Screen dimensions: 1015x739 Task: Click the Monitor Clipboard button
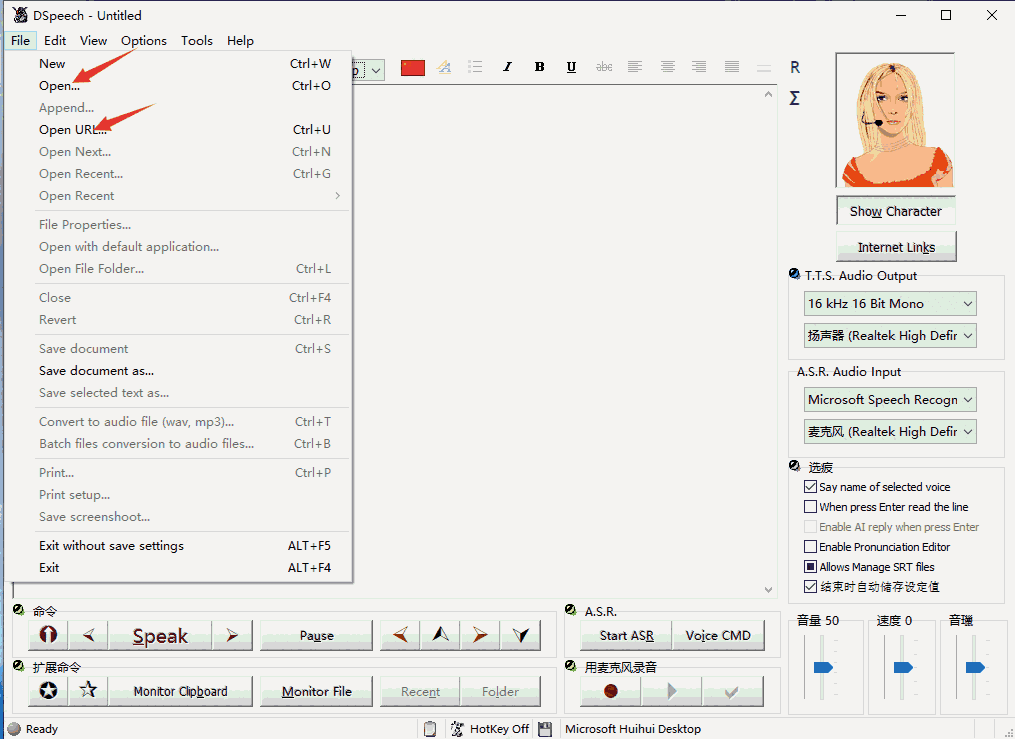(181, 691)
